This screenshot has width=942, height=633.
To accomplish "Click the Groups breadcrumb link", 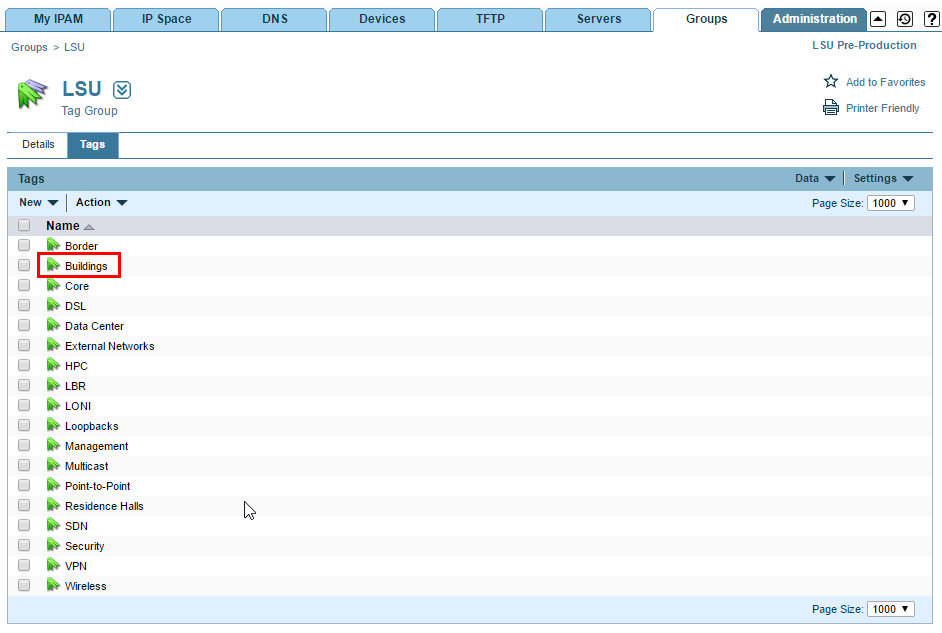I will click(x=29, y=47).
